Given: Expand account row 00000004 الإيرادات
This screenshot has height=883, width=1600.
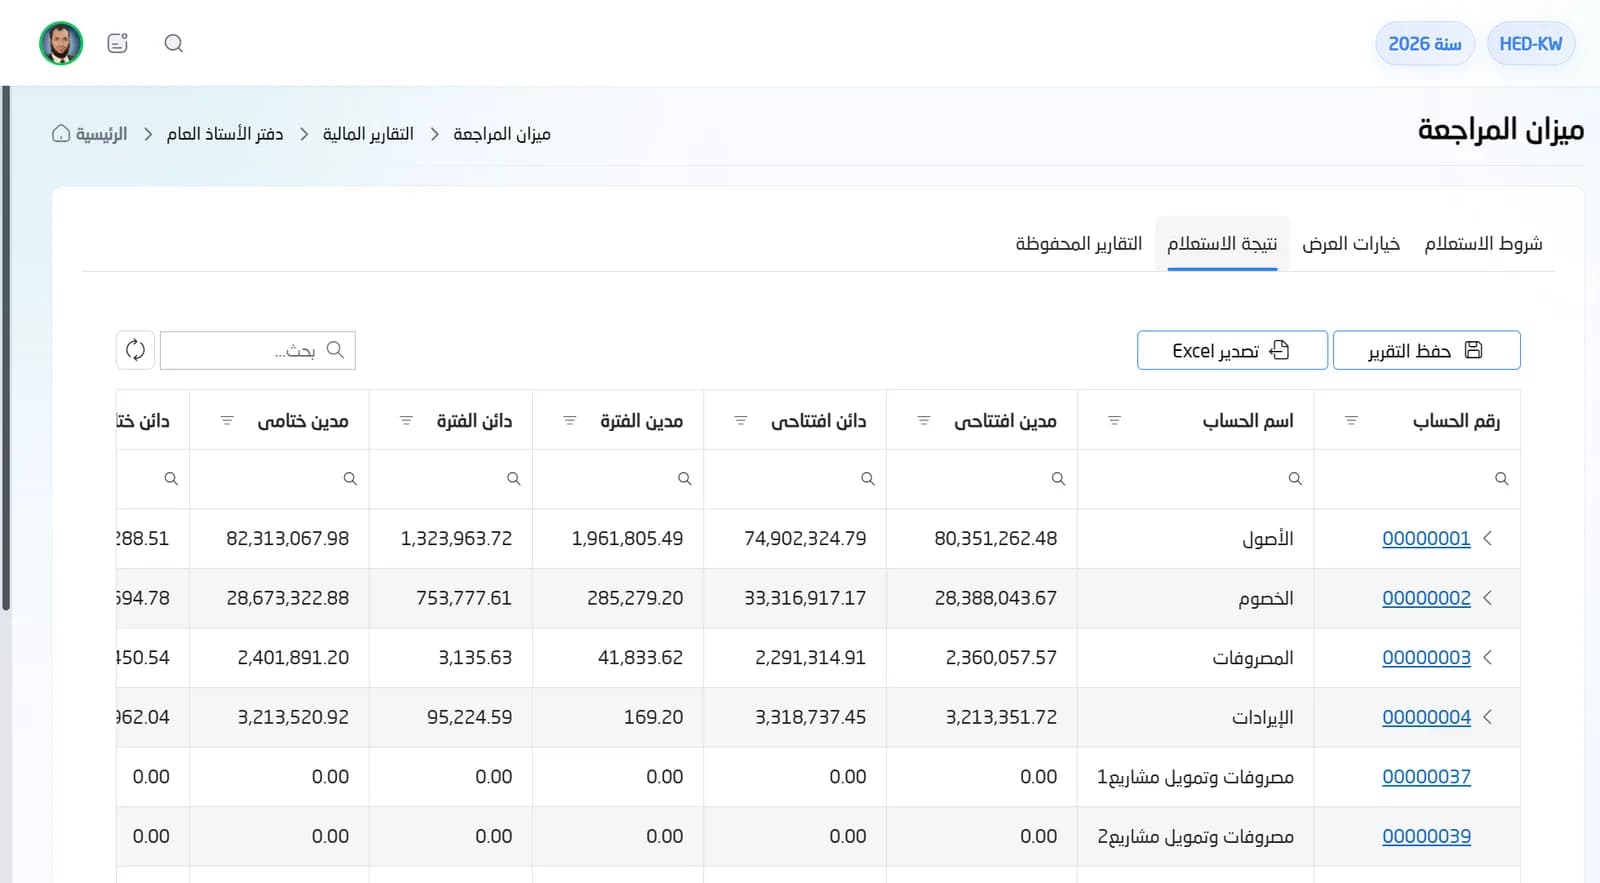Looking at the screenshot, I should [1488, 717].
